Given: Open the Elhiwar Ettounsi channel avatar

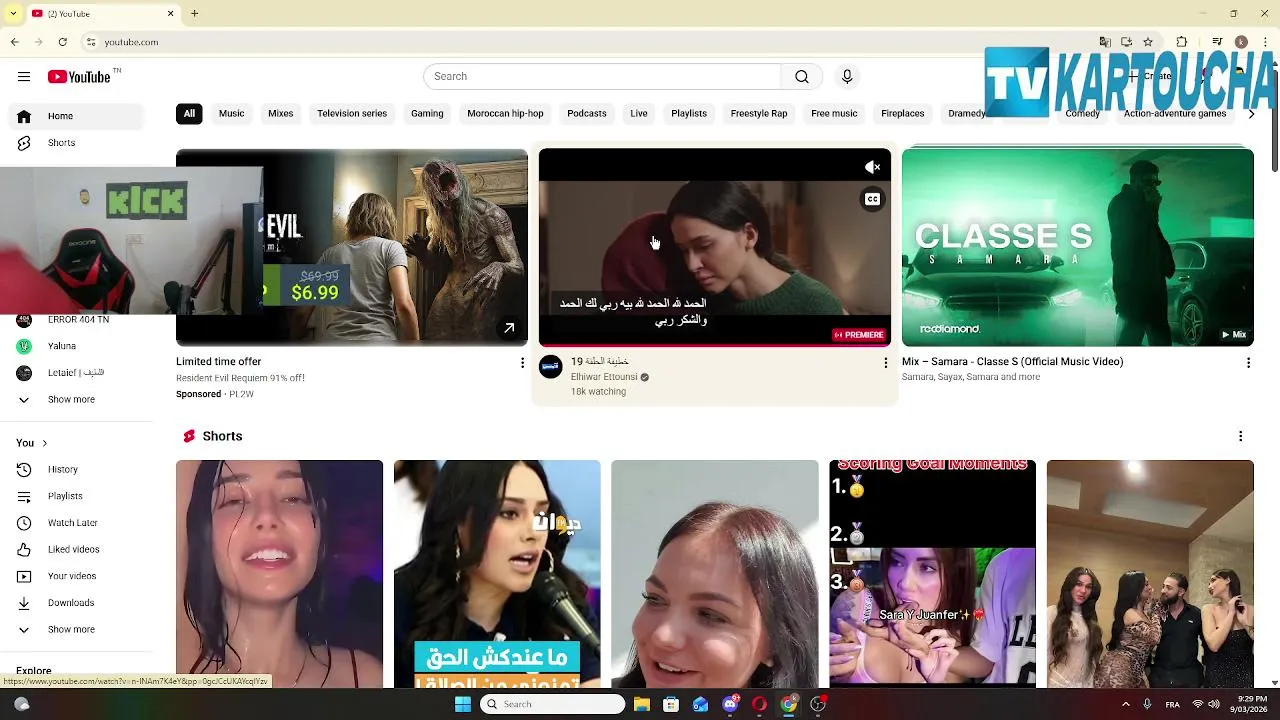Looking at the screenshot, I should (551, 367).
